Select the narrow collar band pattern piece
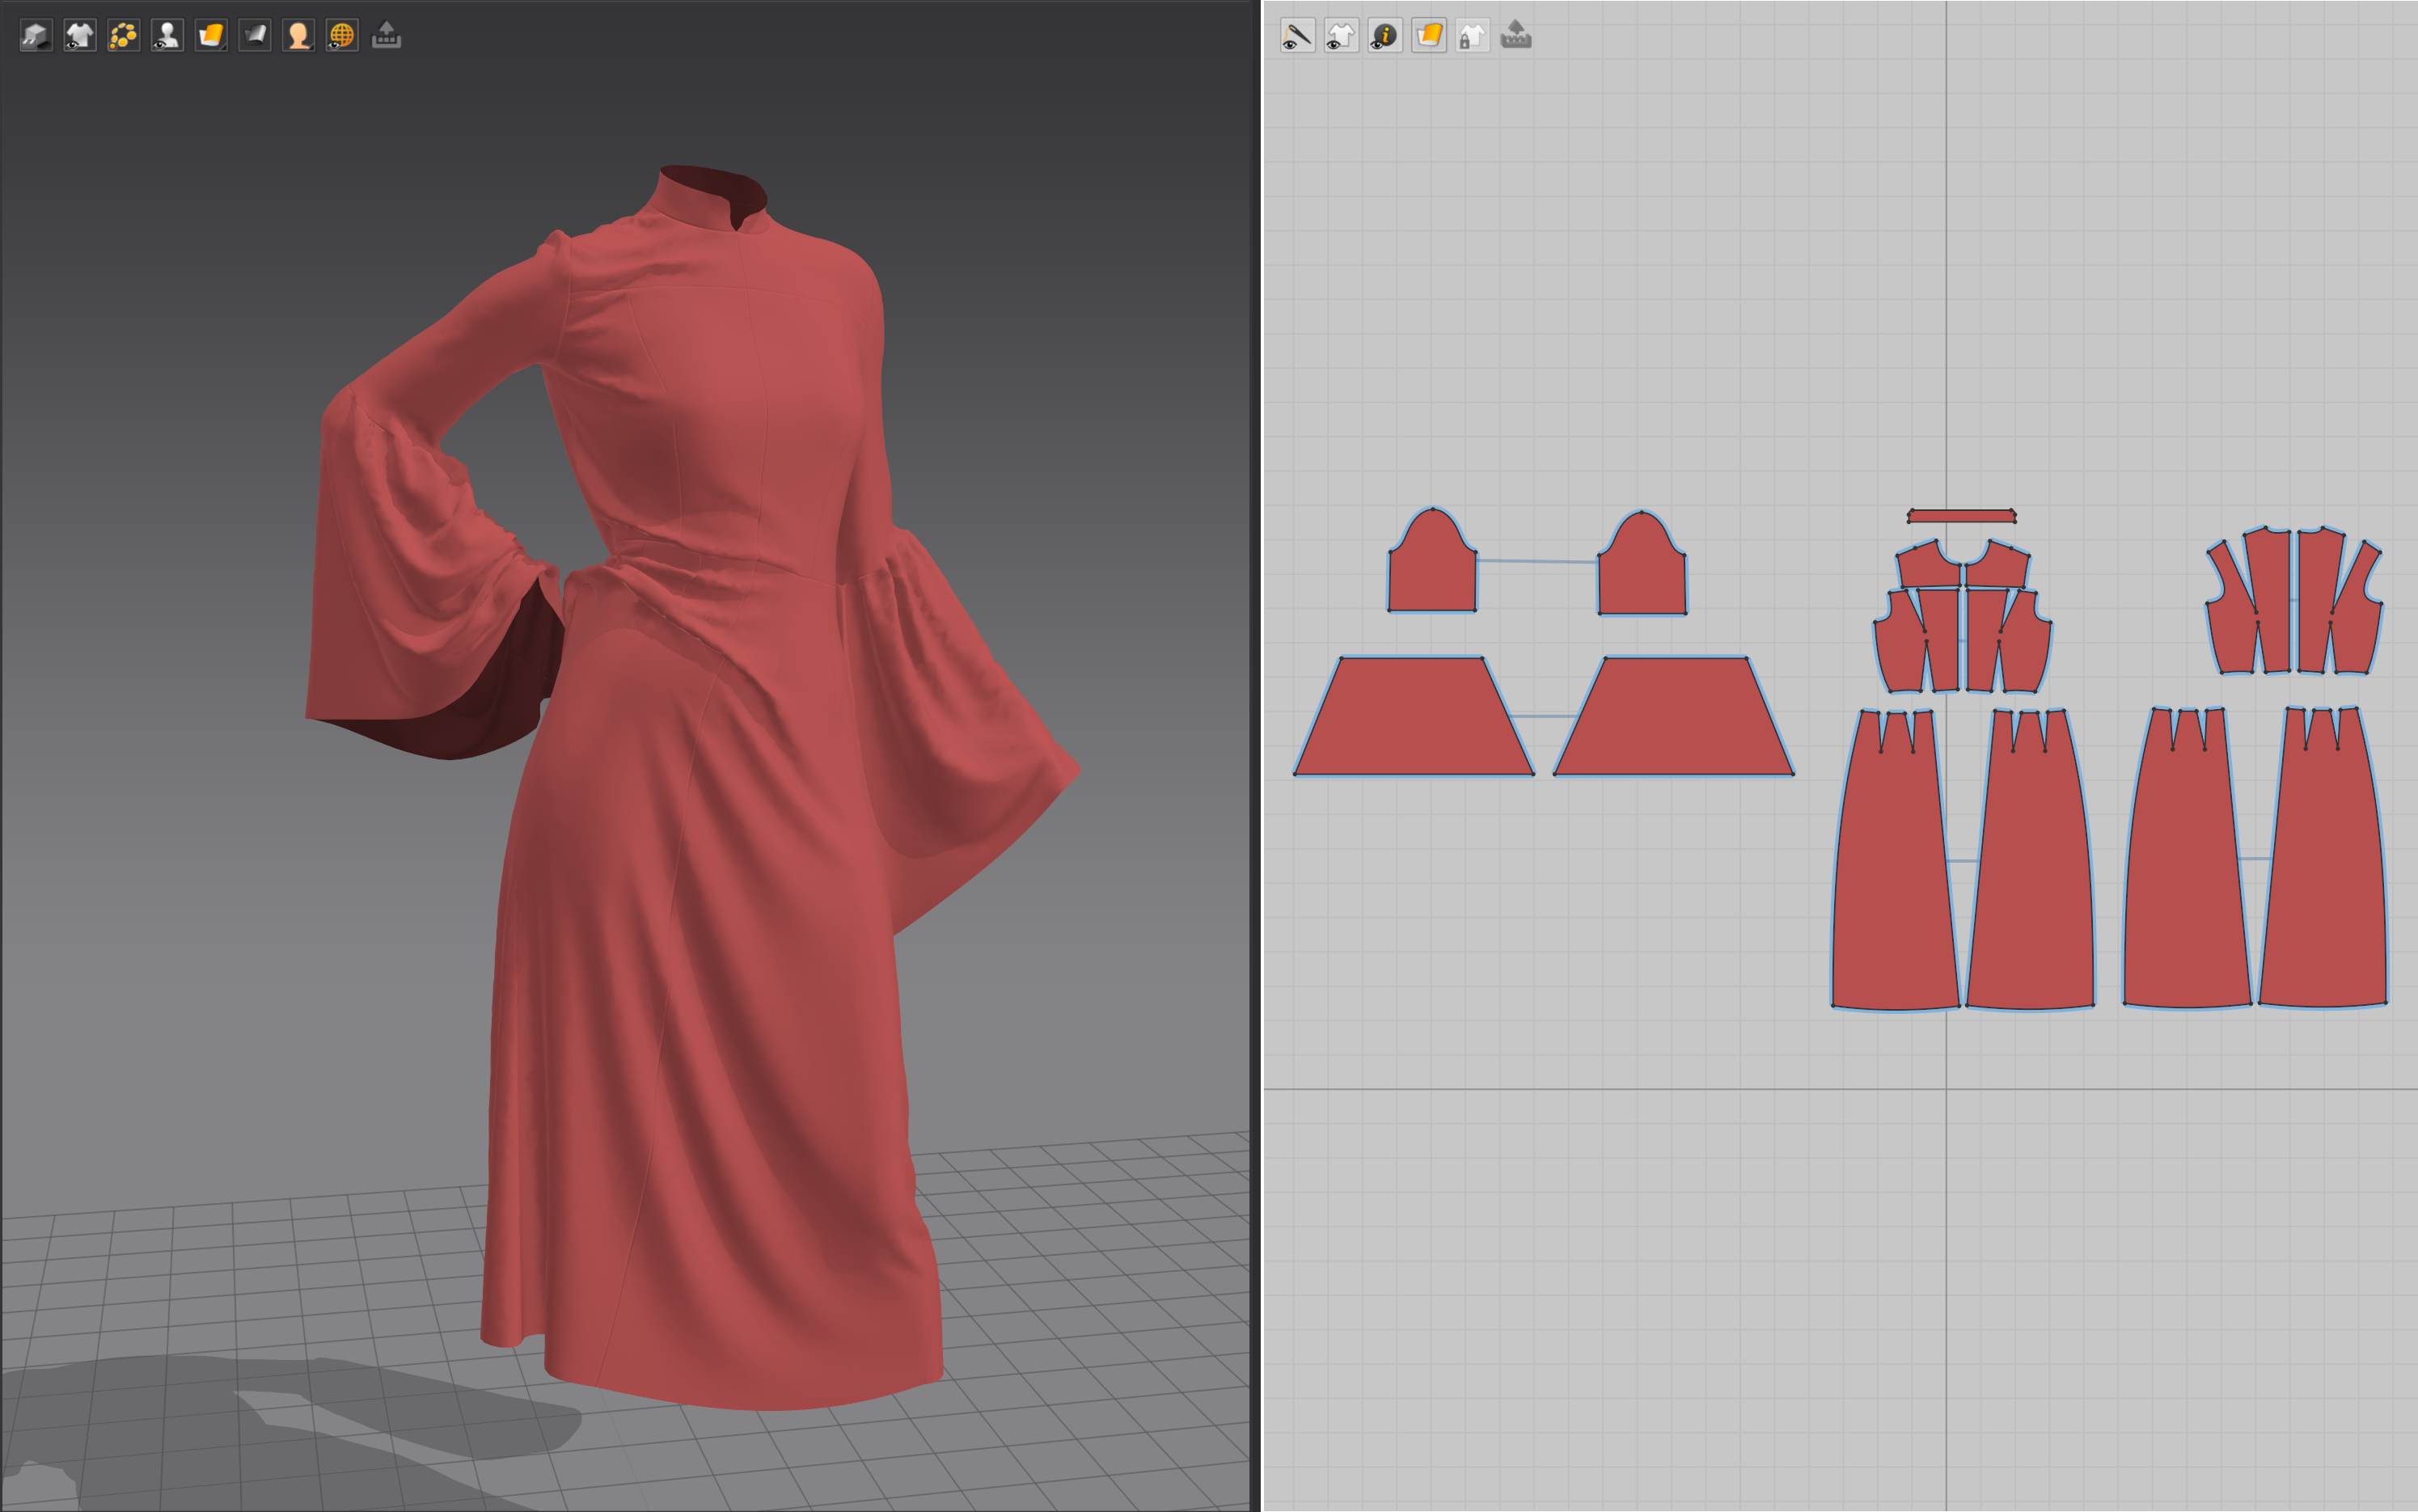The width and height of the screenshot is (2418, 1512). pos(1961,516)
